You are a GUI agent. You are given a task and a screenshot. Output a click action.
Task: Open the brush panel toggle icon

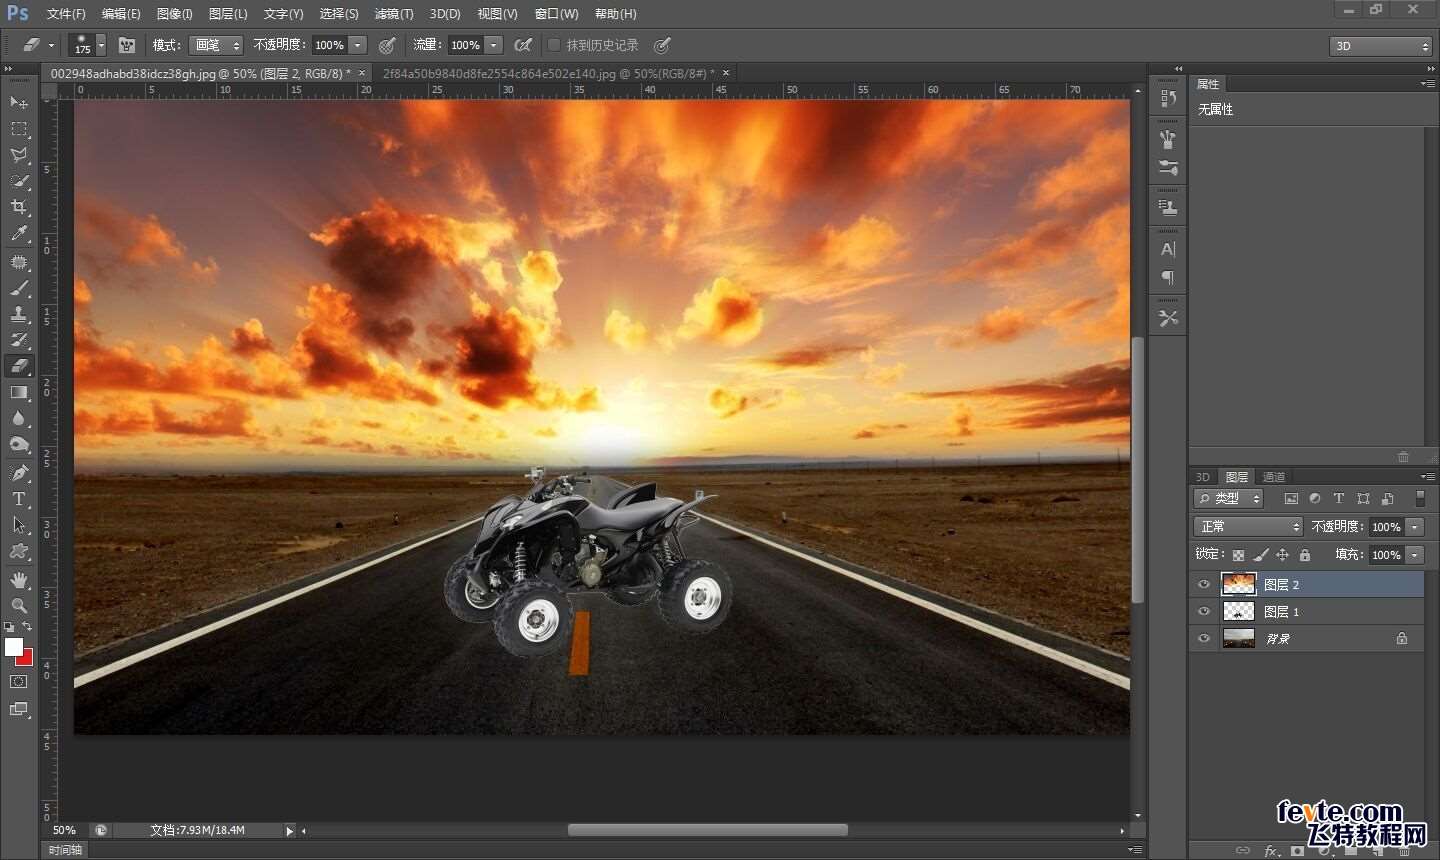pos(127,45)
